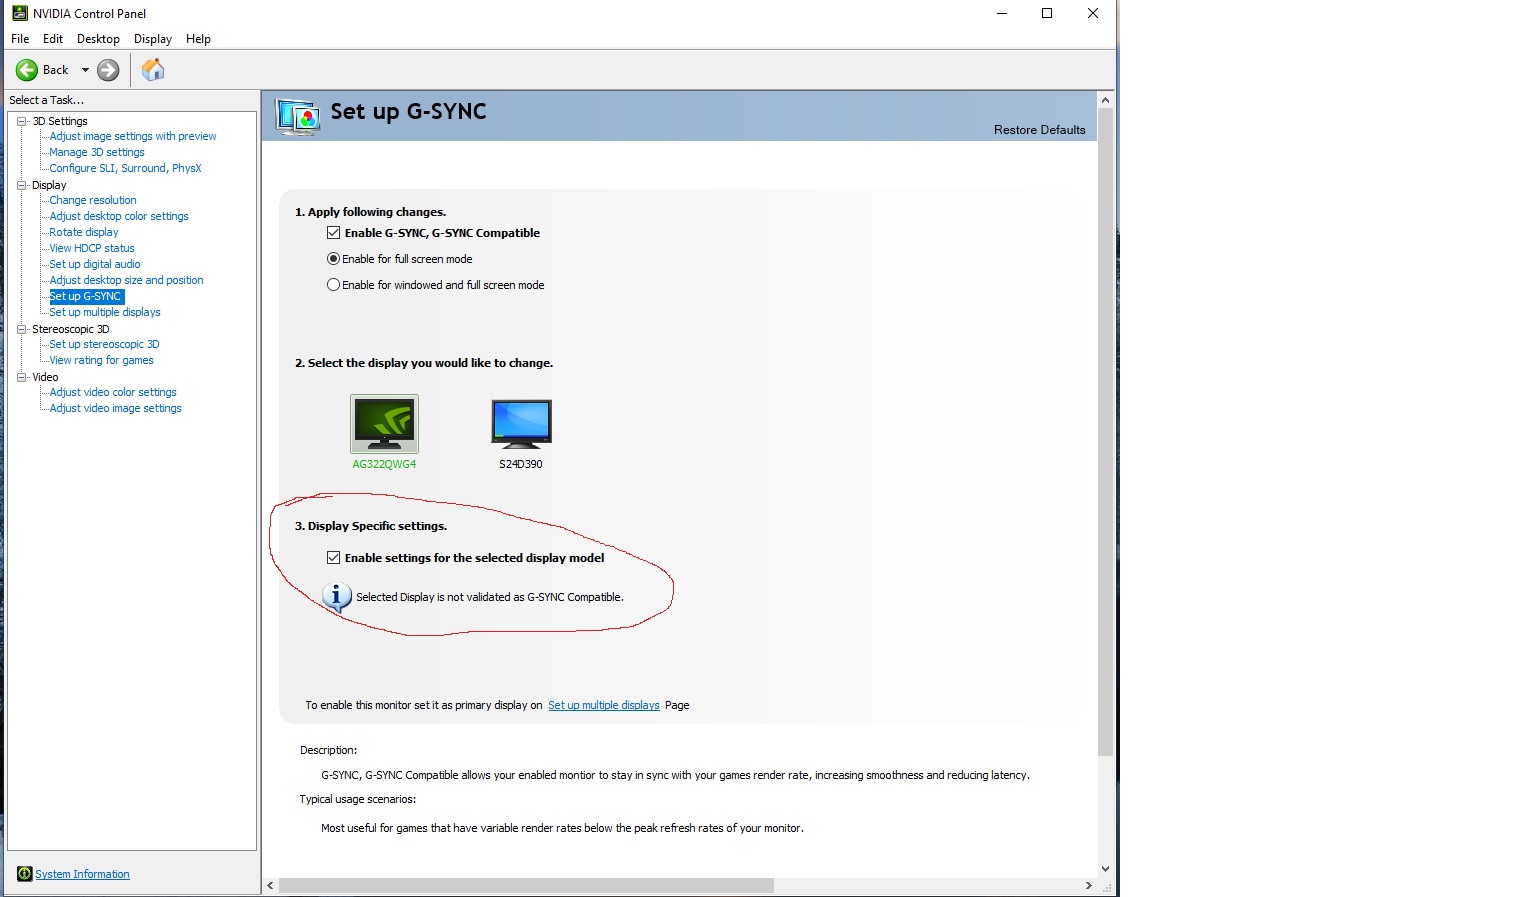Click the 3D Settings category label
Viewport: 1536px width, 897px height.
[x=60, y=121]
